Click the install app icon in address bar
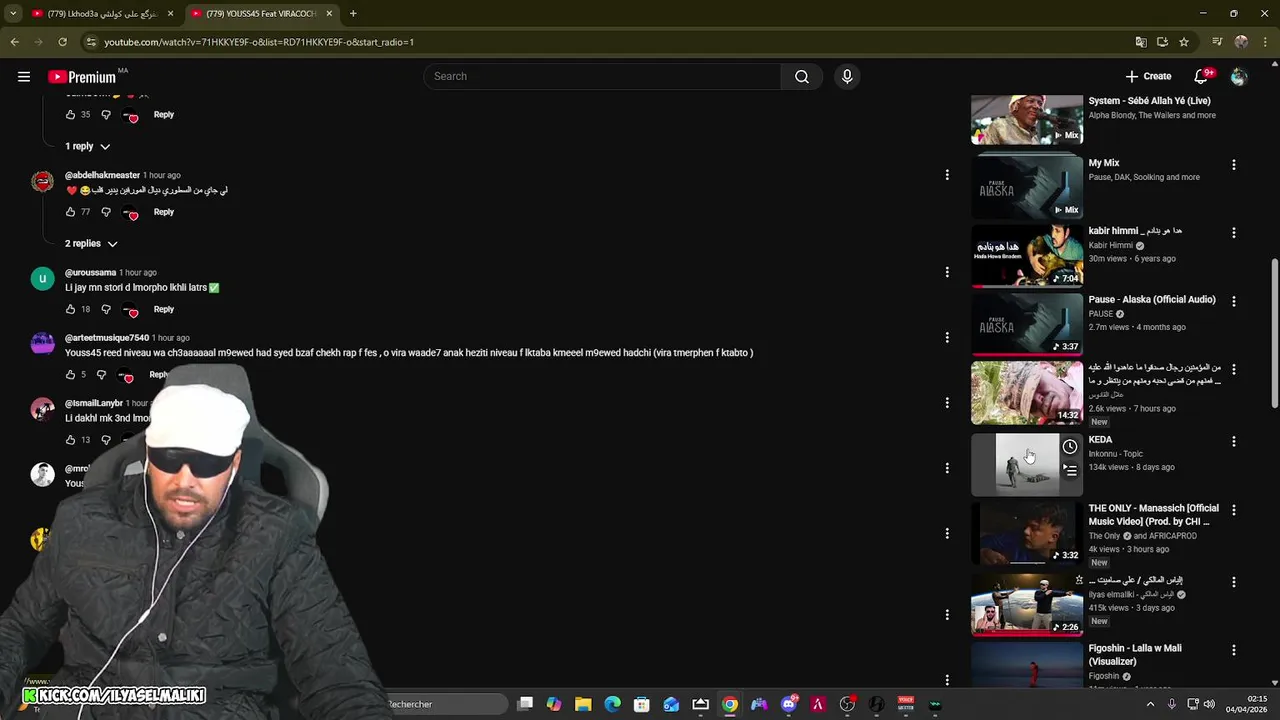This screenshot has height=720, width=1280. pos(1162,42)
